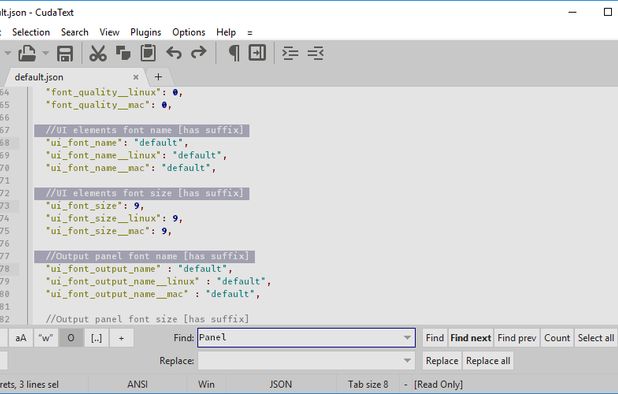Unindent the selected lines

coord(316,53)
